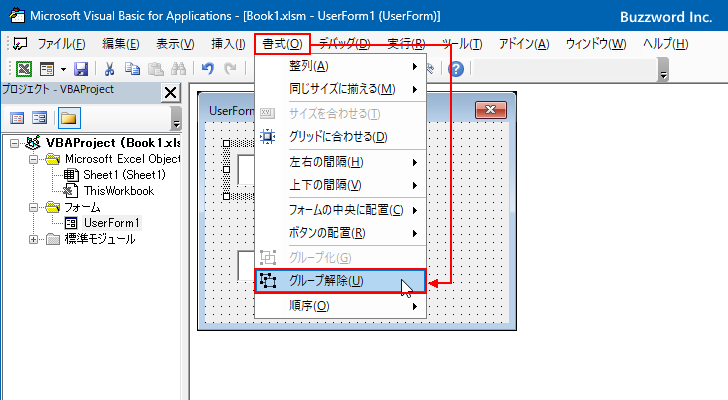Viewport: 728px width, 400px height.
Task: Open the 整列(A) submenu
Action: point(340,66)
